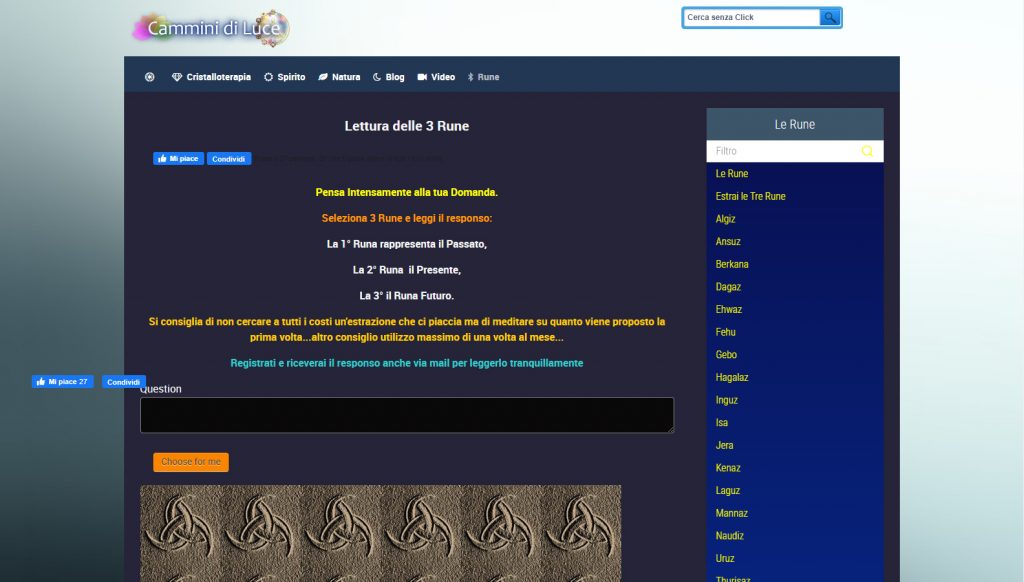
Task: Open the Mannaz rune link
Action: coord(731,513)
